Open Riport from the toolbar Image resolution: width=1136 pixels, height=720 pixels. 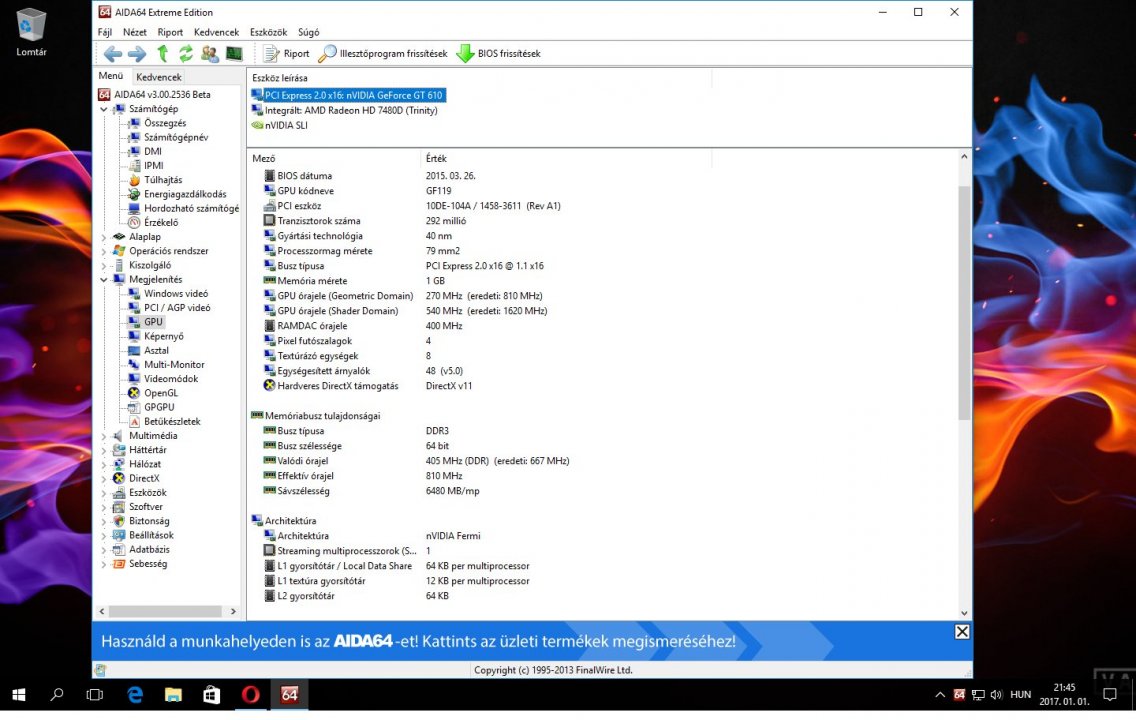286,54
